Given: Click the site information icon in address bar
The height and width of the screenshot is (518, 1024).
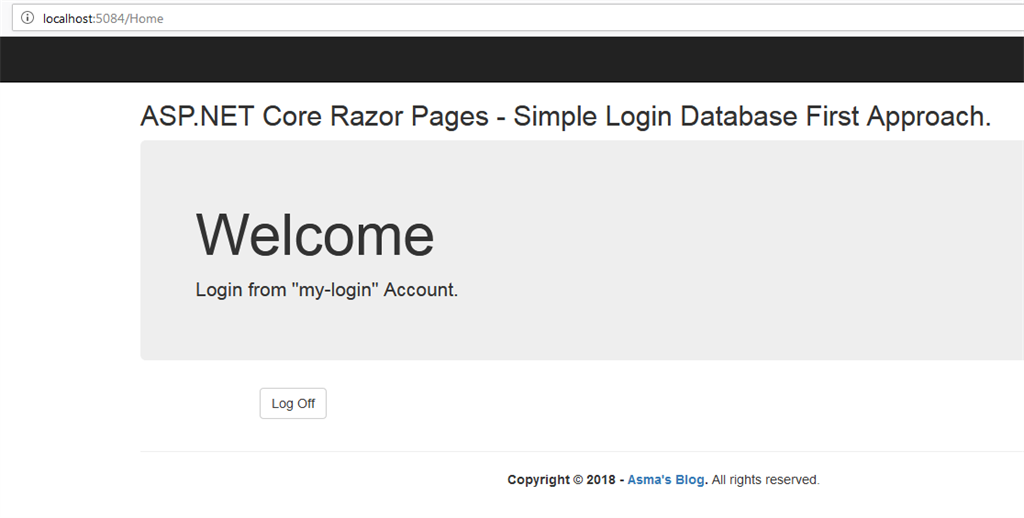Looking at the screenshot, I should pos(26,18).
